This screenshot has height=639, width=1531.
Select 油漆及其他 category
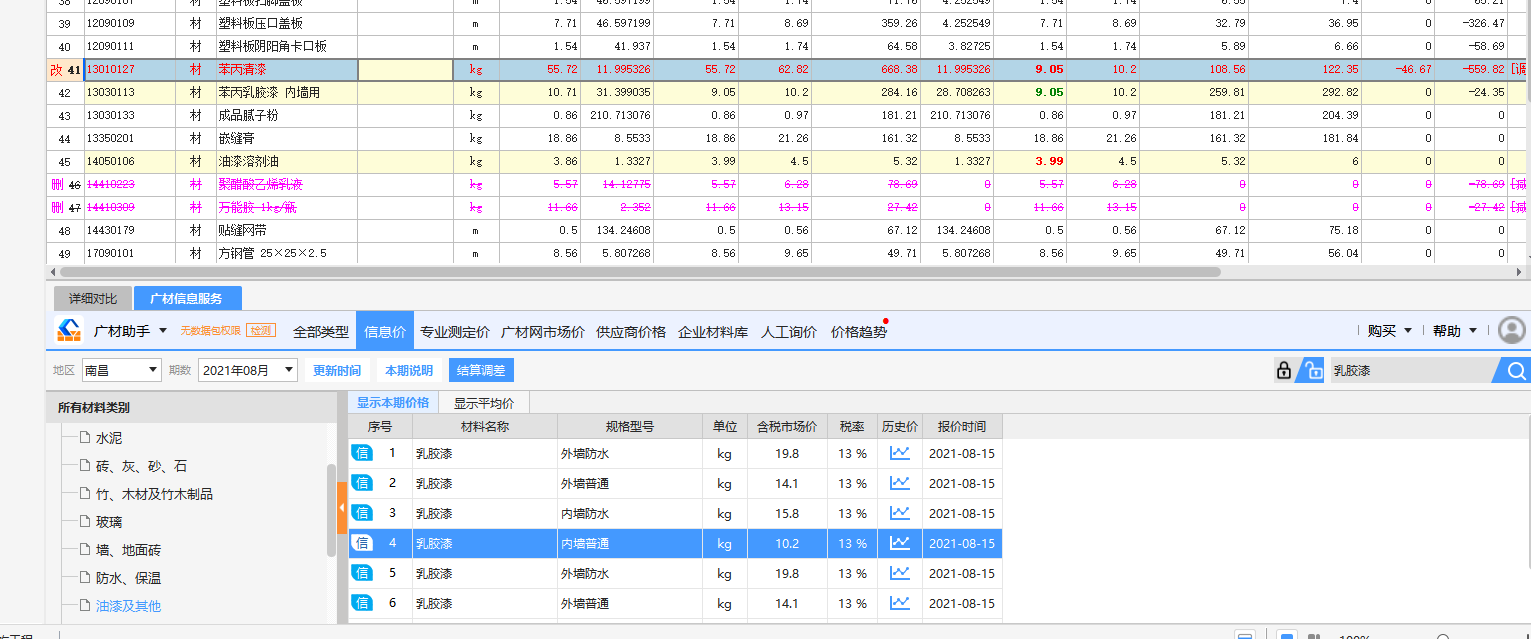[128, 605]
